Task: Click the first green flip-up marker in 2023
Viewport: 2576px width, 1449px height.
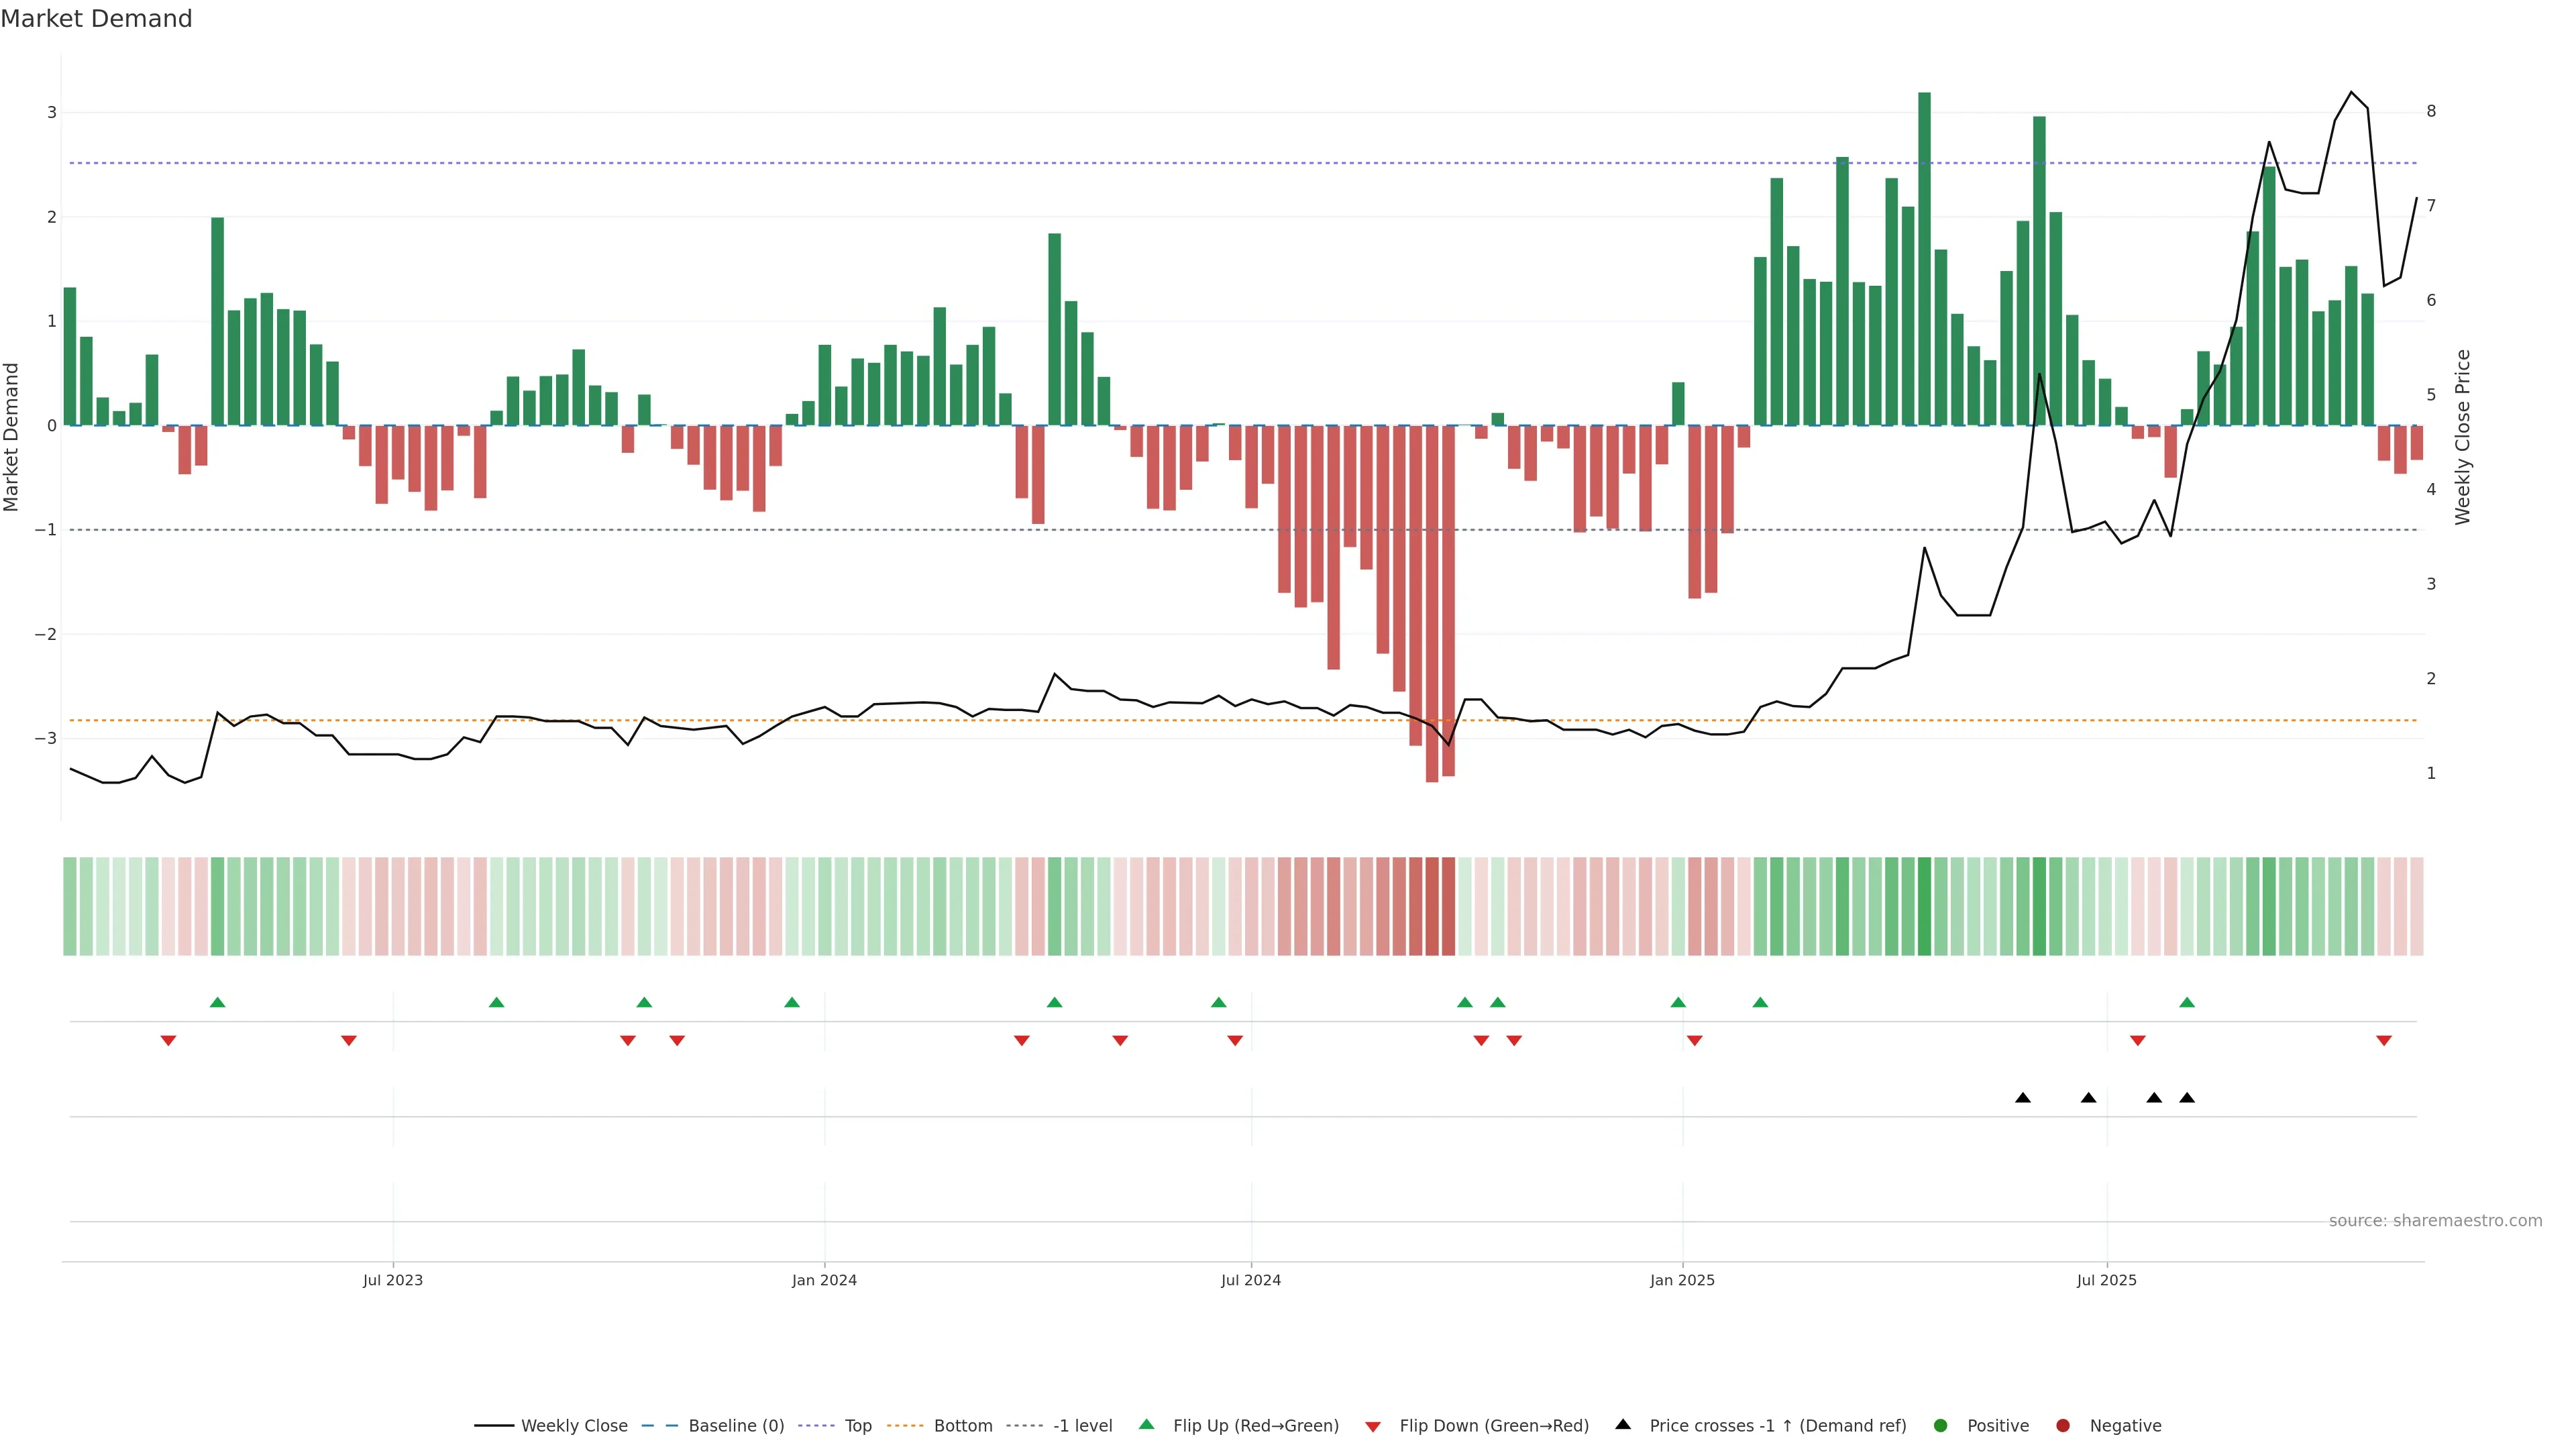Action: point(217,1002)
